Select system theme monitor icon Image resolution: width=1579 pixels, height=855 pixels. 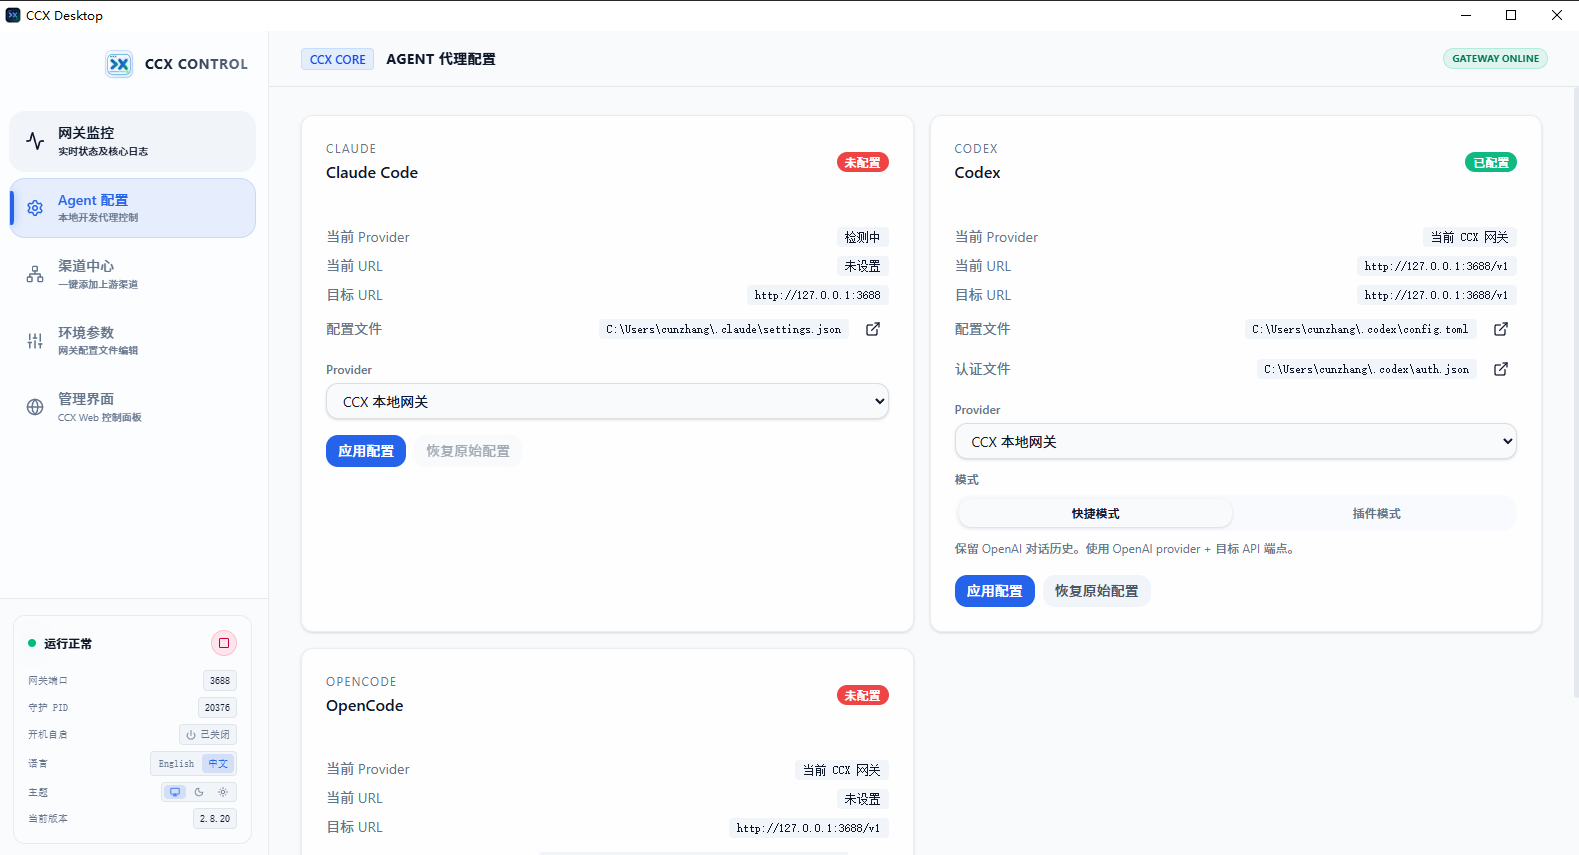point(175,792)
